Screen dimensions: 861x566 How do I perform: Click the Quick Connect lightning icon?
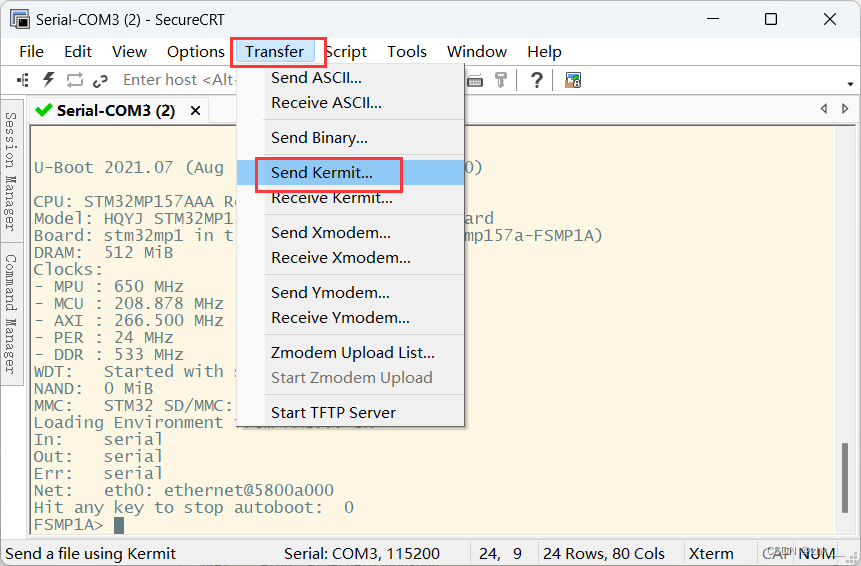[48, 80]
